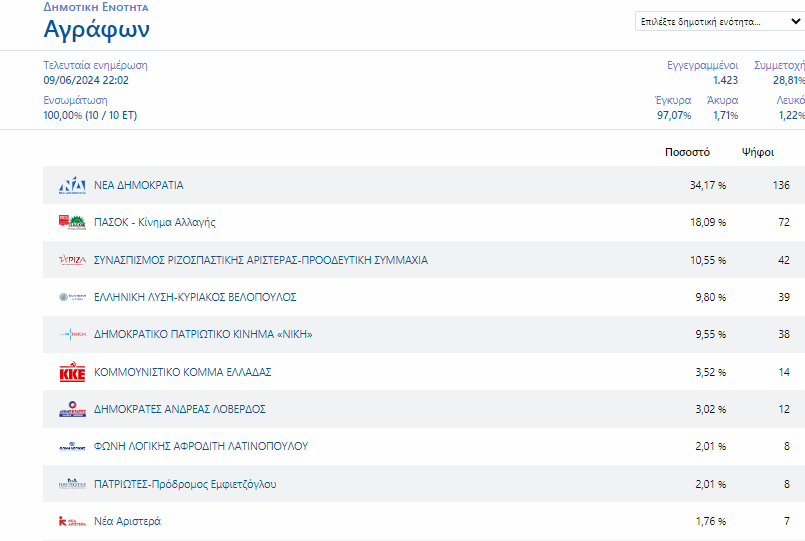This screenshot has height=541, width=805.
Task: Click the Ψήφοι column header
Action: point(758,152)
